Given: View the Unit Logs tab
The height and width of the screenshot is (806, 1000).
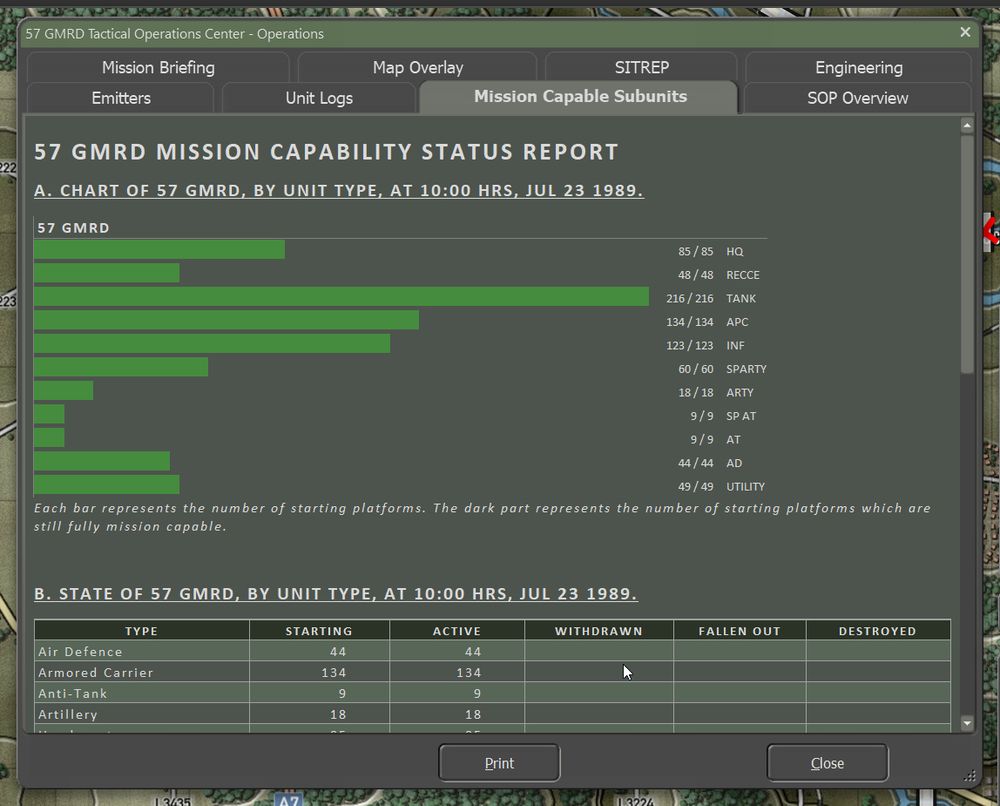Looking at the screenshot, I should click(x=319, y=98).
